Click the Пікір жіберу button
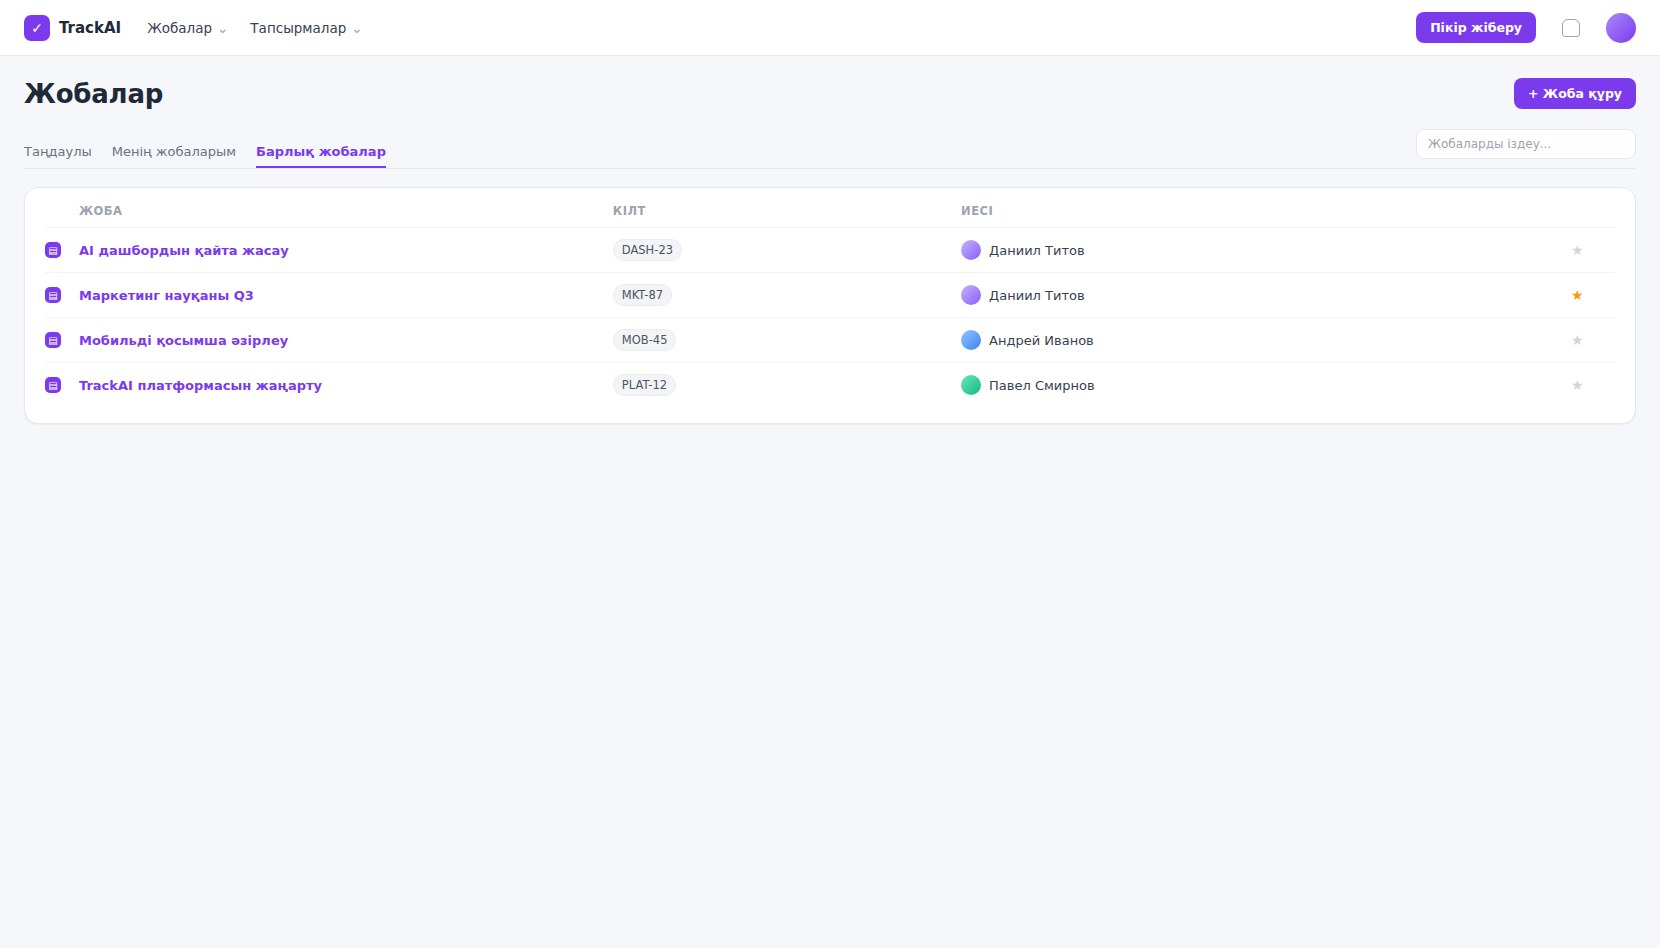The image size is (1660, 948). 1476,28
